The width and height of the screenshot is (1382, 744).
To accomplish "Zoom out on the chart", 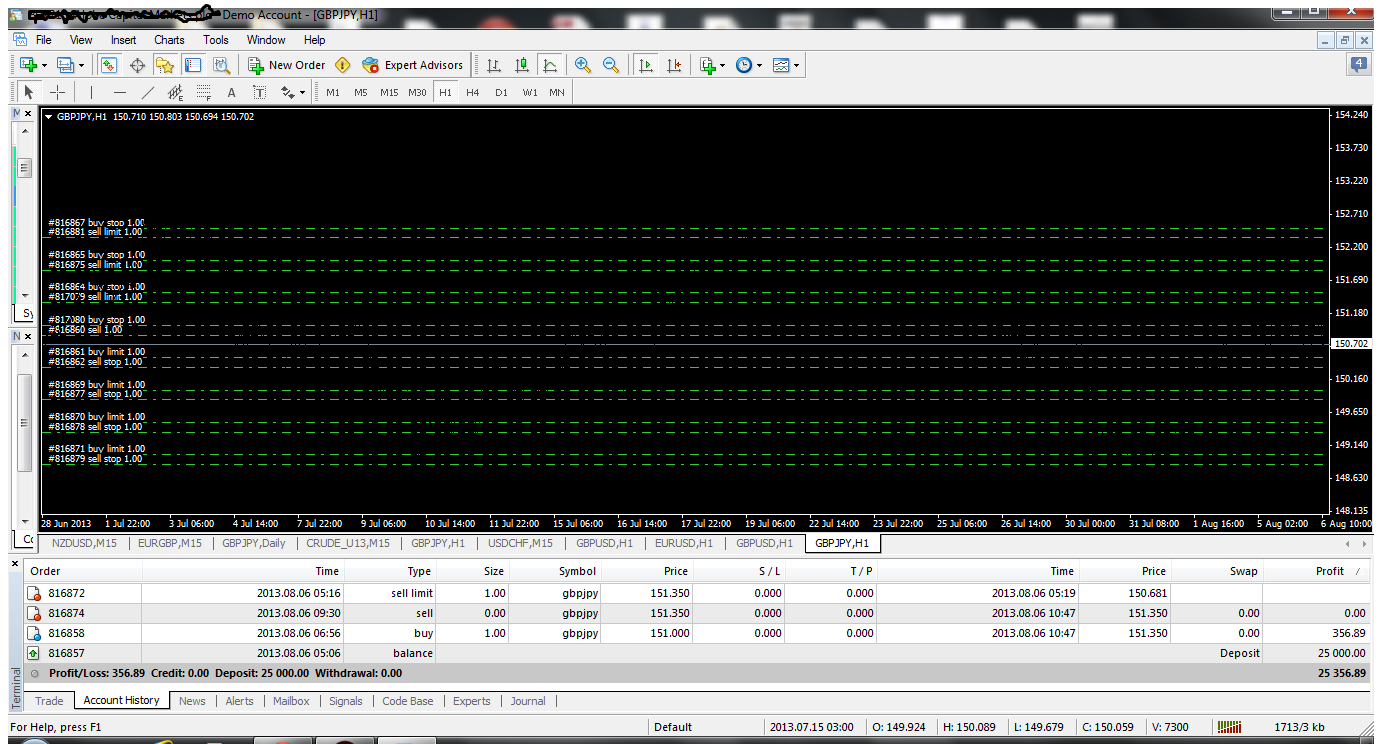I will coord(611,65).
